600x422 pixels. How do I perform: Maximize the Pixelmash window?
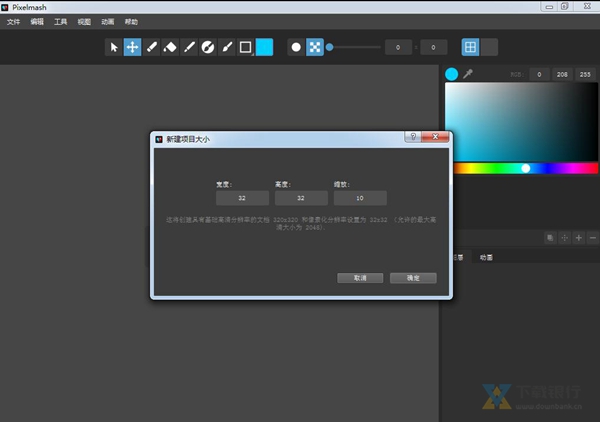[x=564, y=7]
